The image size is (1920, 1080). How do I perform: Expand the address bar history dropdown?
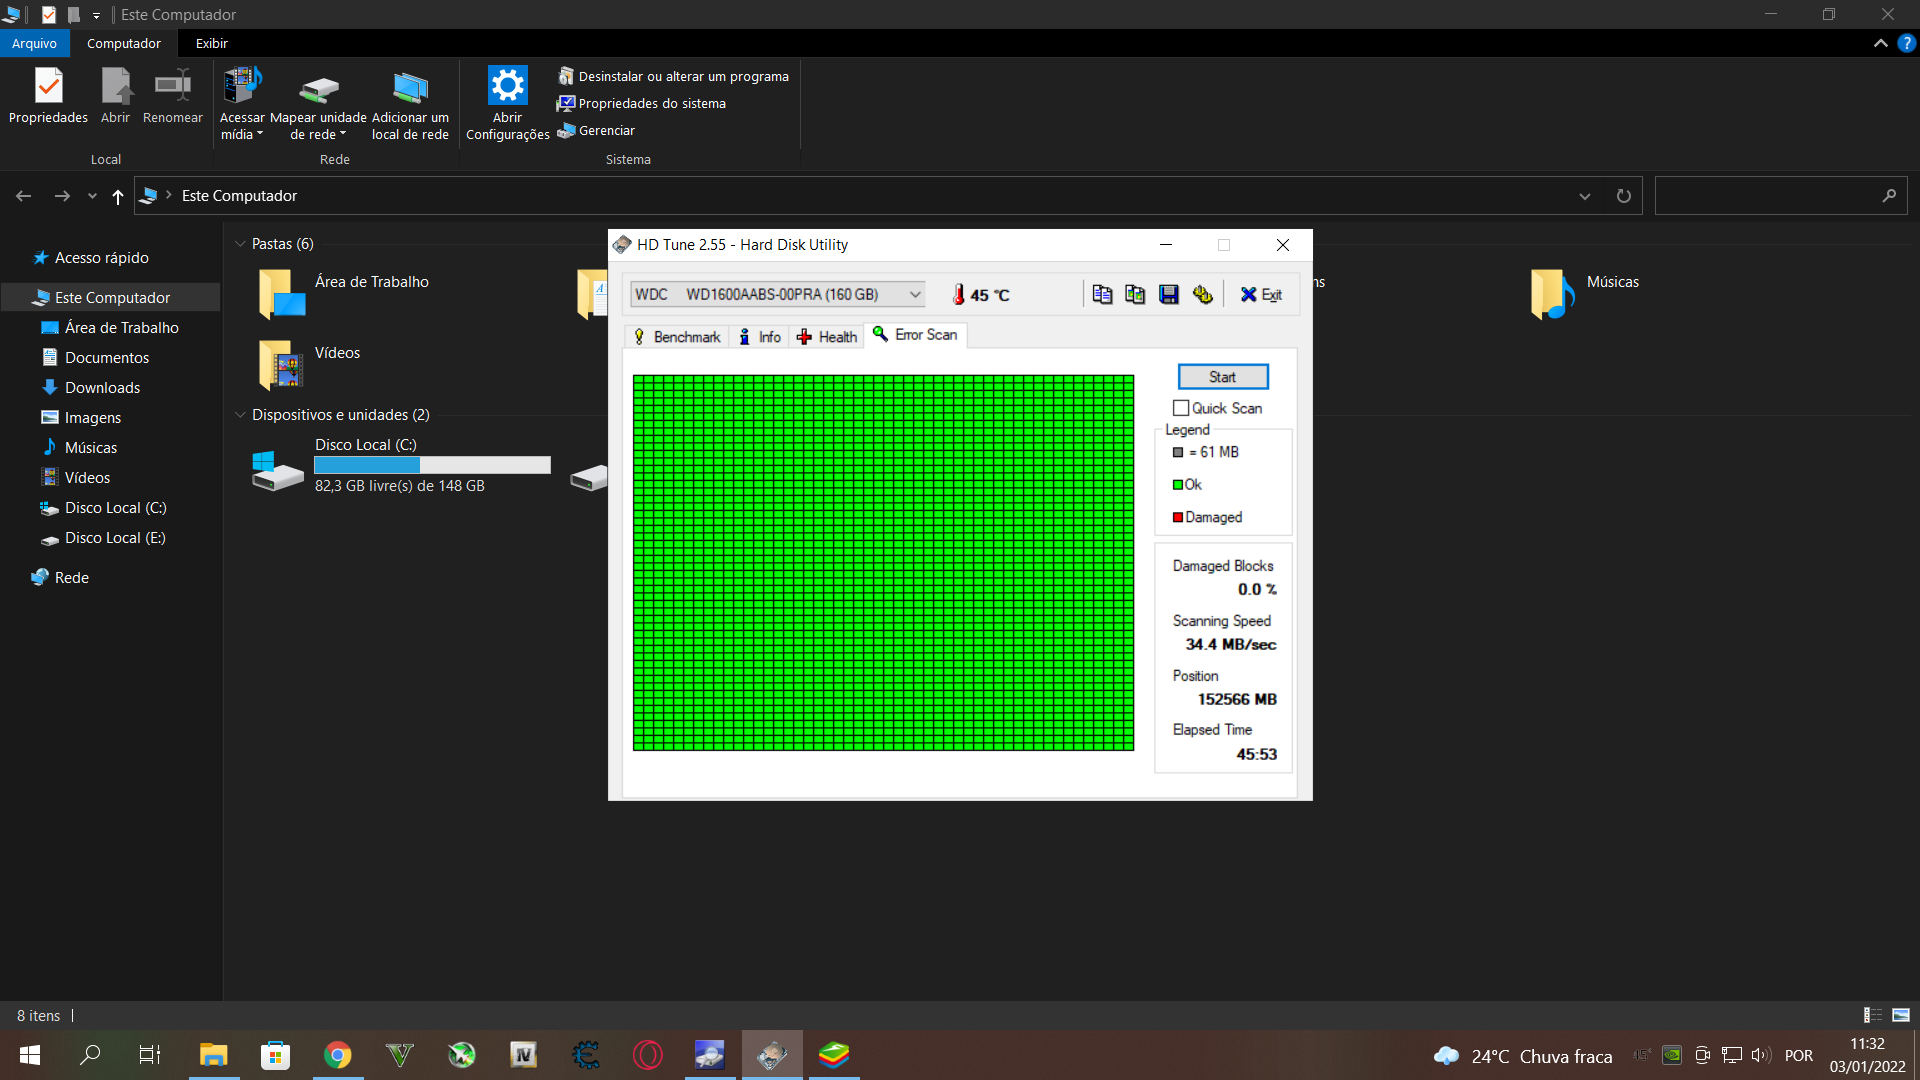coord(1584,196)
